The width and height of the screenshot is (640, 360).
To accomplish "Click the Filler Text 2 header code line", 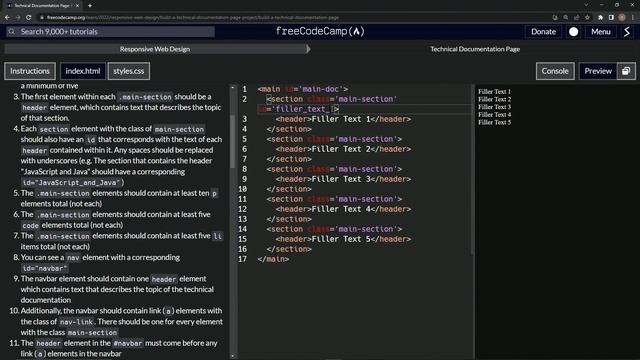I will (343, 149).
